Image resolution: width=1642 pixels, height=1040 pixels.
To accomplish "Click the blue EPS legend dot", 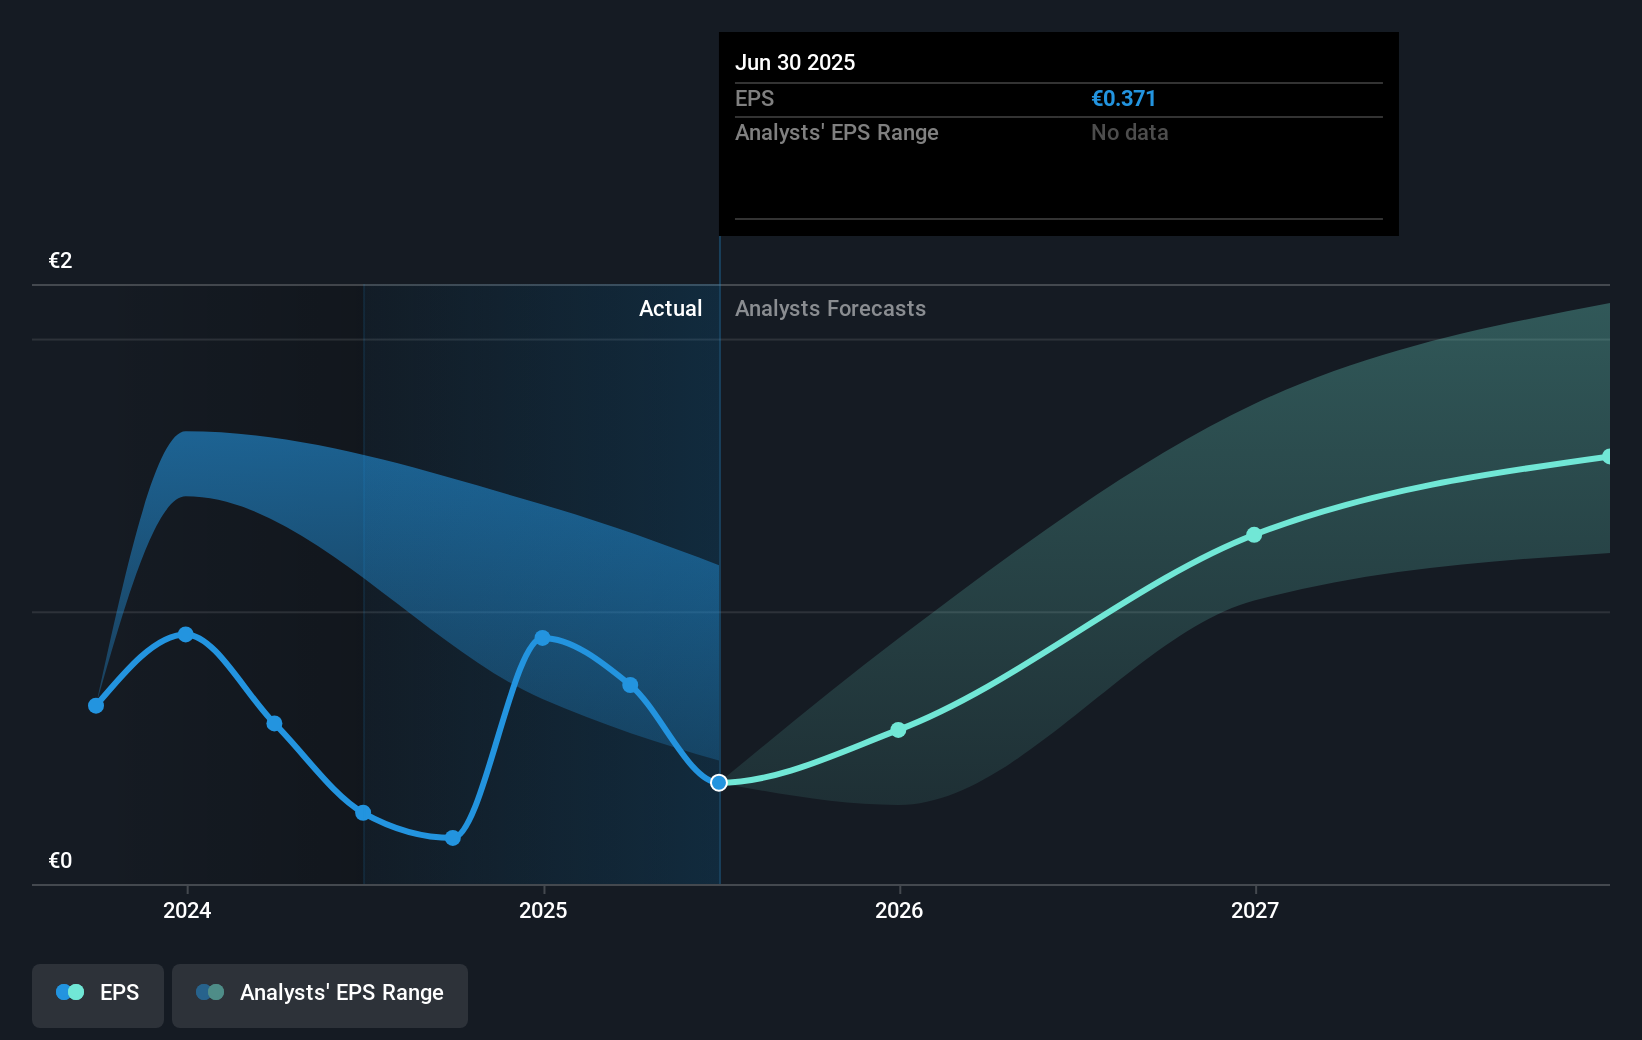I will (63, 991).
